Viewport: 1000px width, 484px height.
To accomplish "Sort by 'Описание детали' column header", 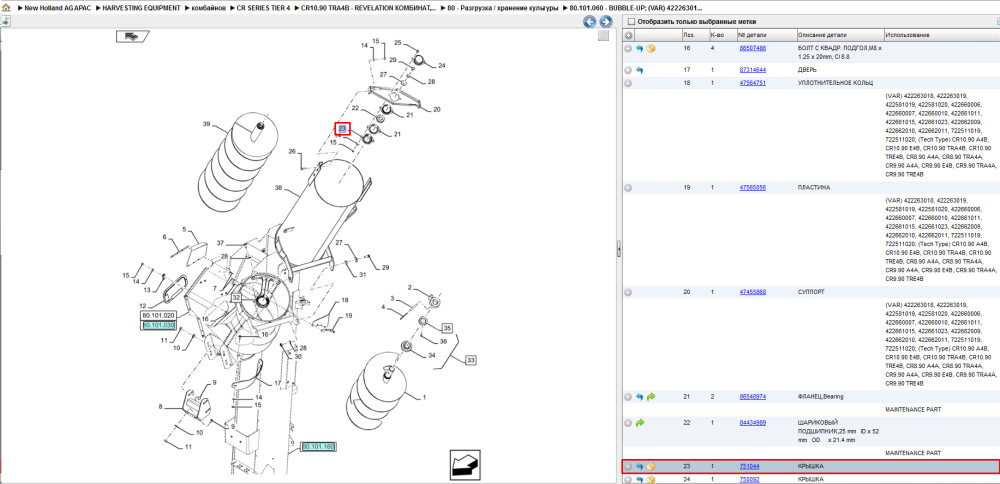I will pyautogui.click(x=823, y=35).
